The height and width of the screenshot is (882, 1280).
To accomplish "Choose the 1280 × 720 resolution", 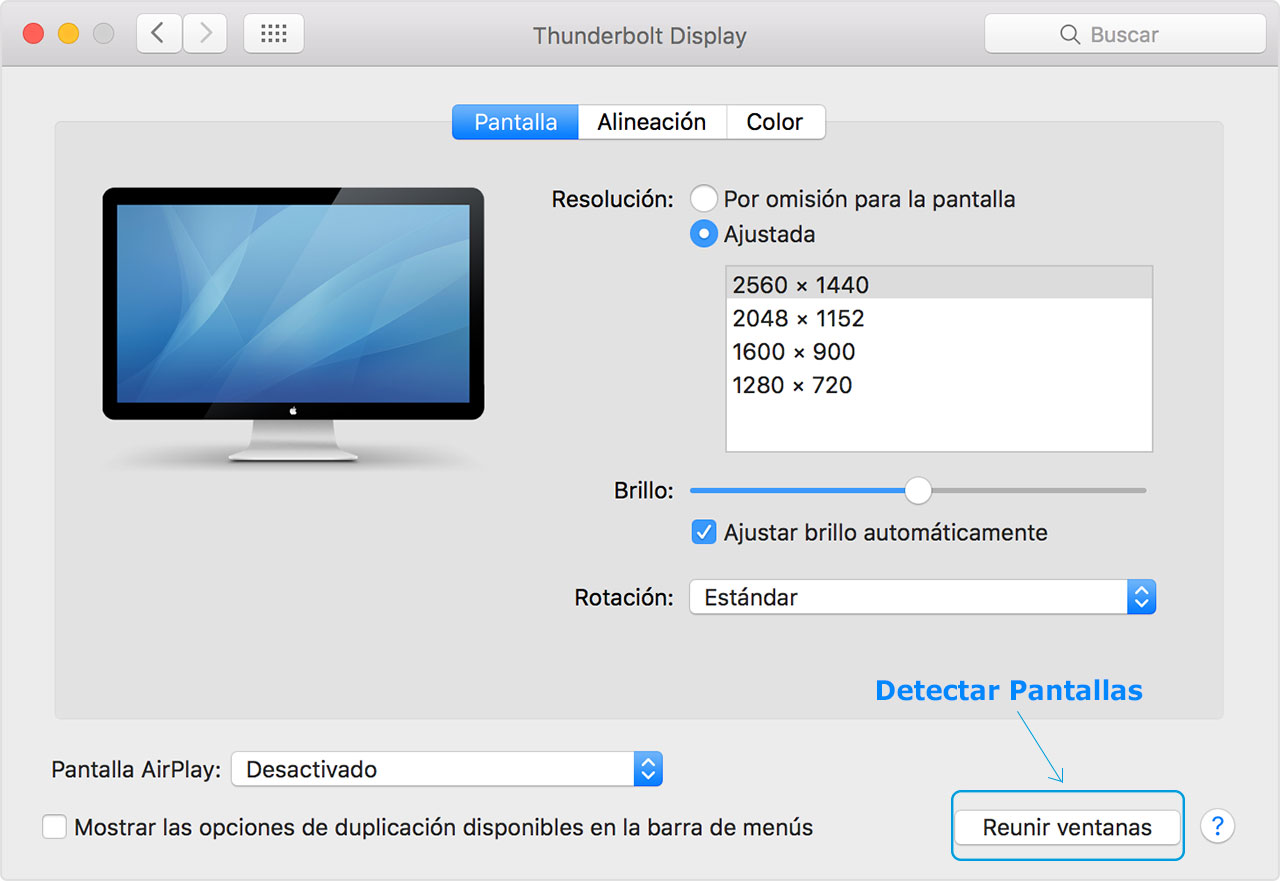I will coord(791,385).
